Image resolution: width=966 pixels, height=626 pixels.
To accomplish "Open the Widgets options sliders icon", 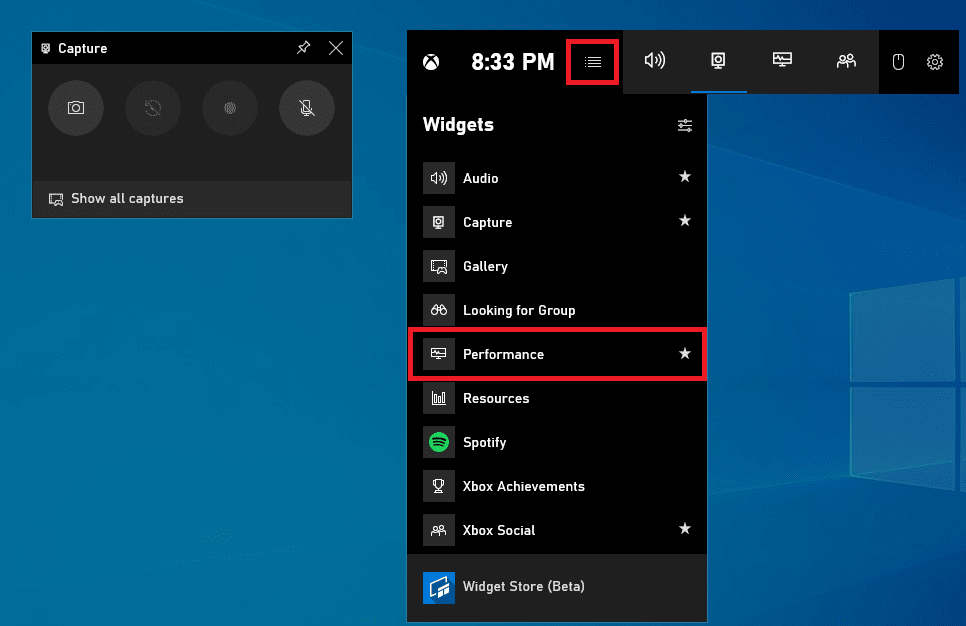I will click(x=684, y=126).
